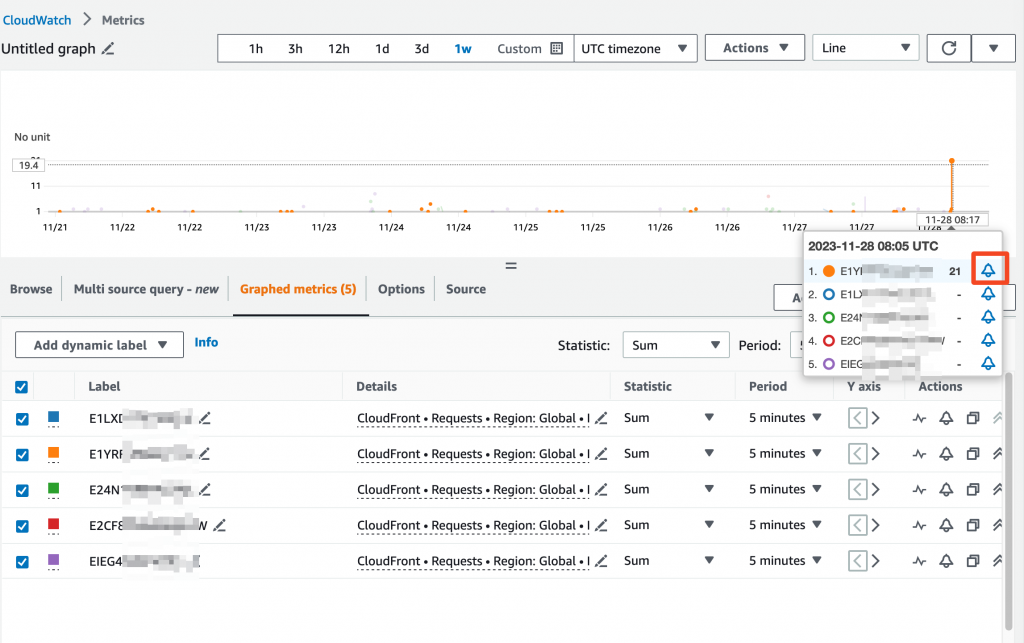The image size is (1024, 643).
Task: Switch to Multi source query tab
Action: point(146,289)
